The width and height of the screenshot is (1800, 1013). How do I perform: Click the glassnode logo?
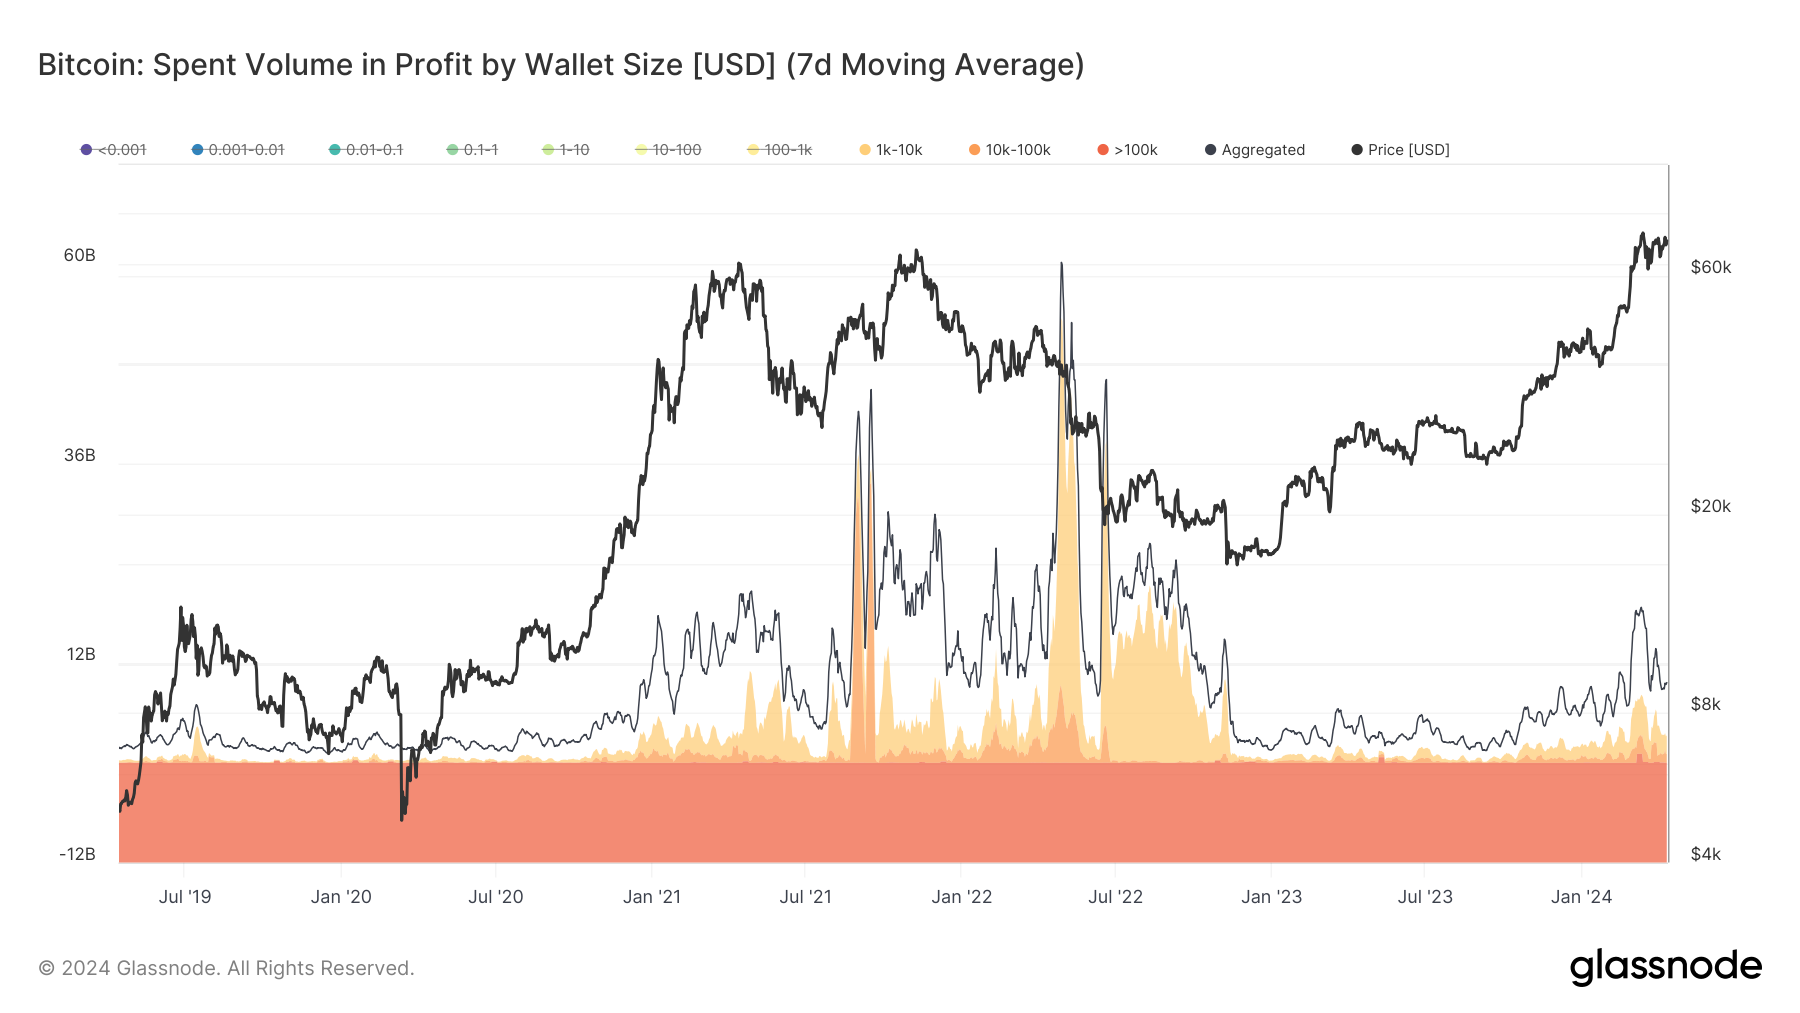coord(1665,967)
